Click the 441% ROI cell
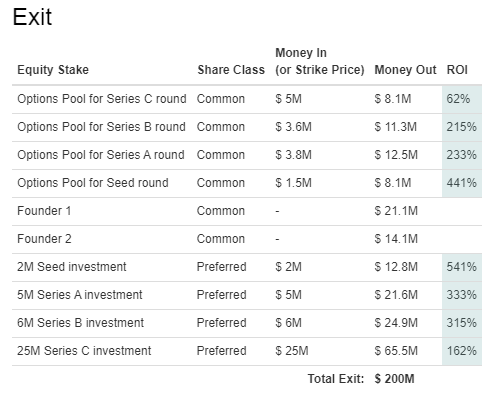The image size is (493, 395). tap(462, 183)
